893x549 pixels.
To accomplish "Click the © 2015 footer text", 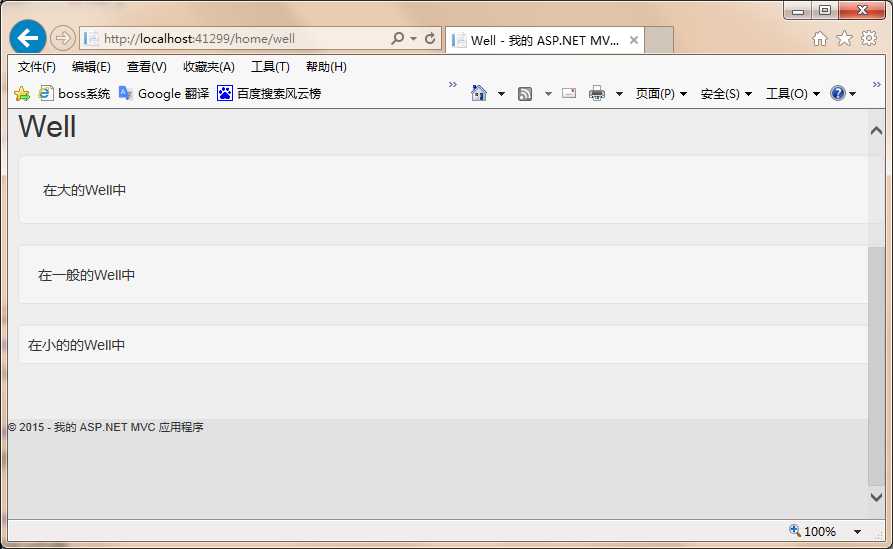I will point(106,427).
